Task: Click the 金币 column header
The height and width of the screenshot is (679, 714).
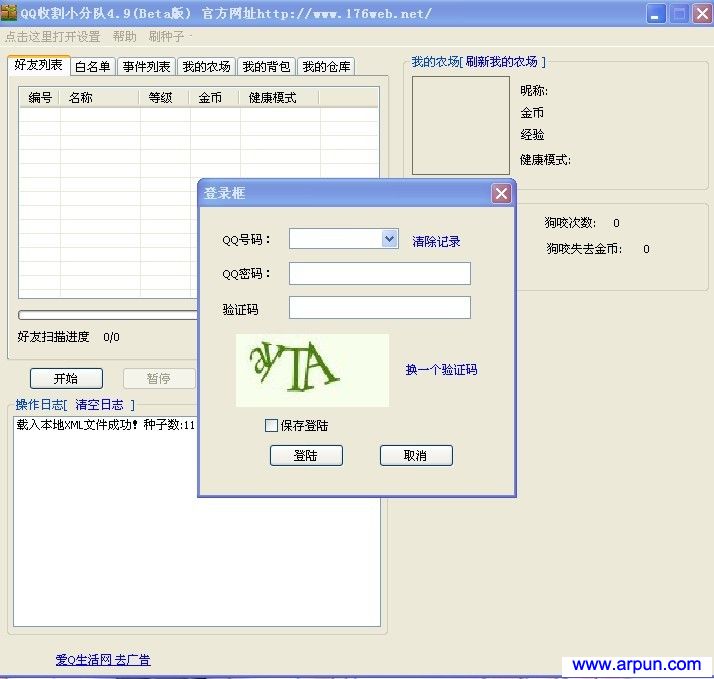Action: [x=214, y=97]
